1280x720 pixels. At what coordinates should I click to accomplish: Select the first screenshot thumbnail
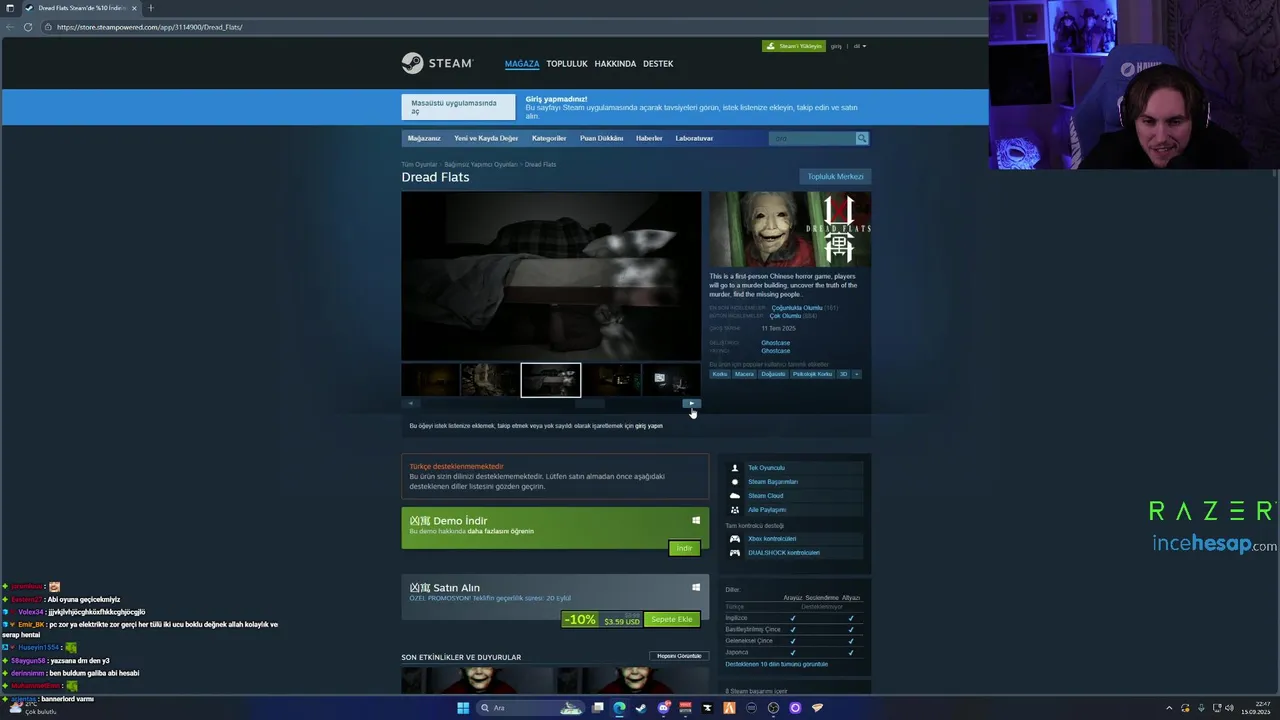click(x=430, y=380)
